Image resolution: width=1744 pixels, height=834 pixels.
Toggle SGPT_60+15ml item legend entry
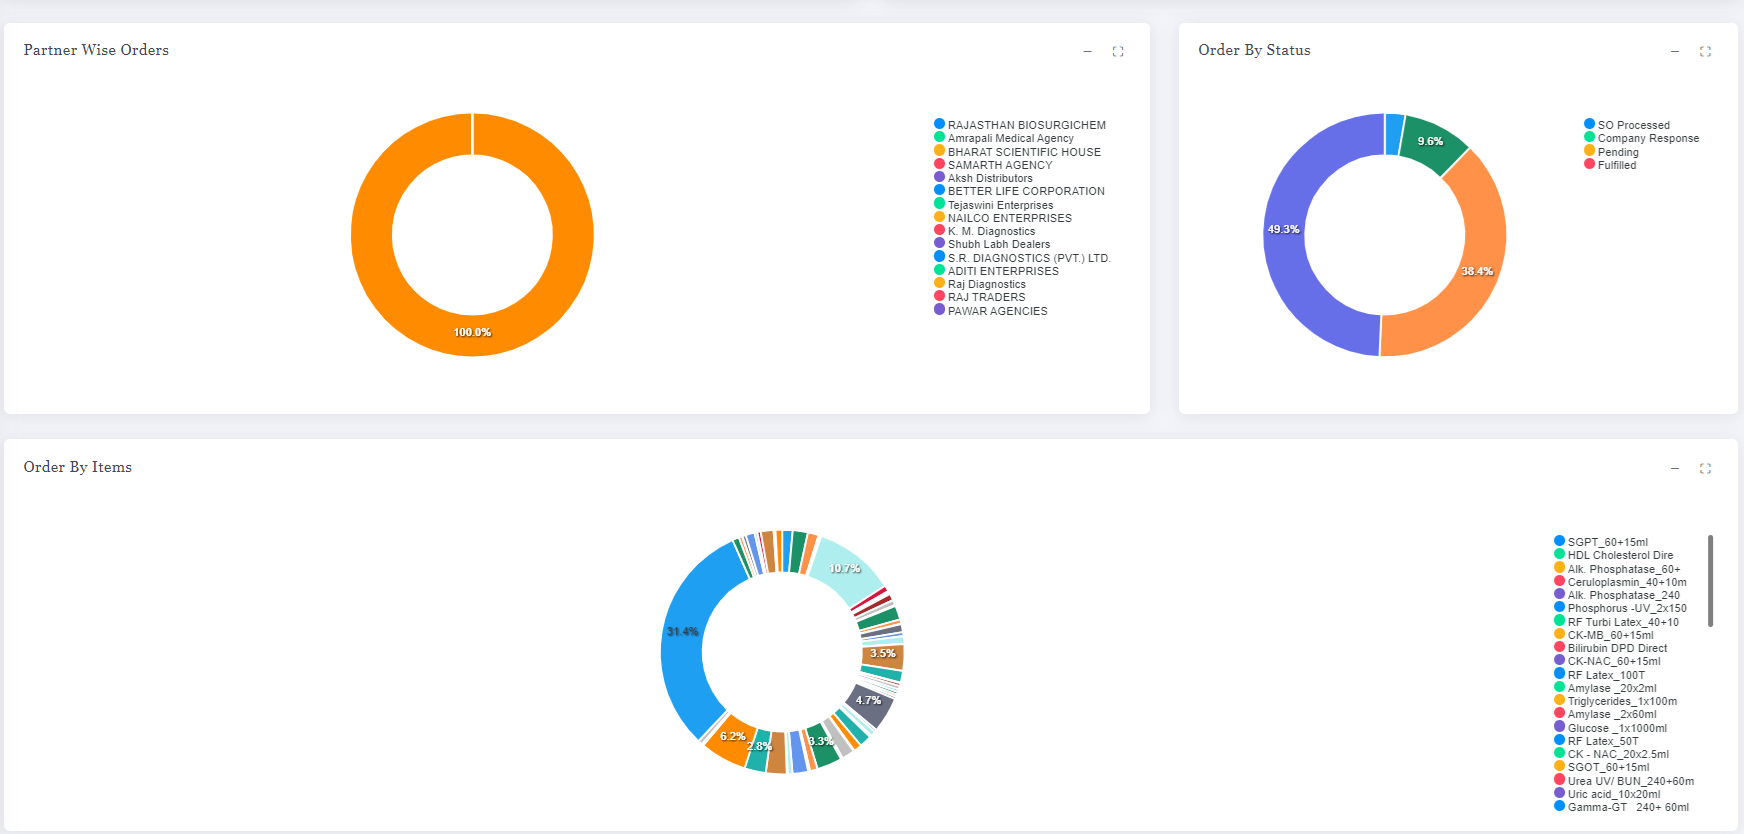click(1601, 542)
